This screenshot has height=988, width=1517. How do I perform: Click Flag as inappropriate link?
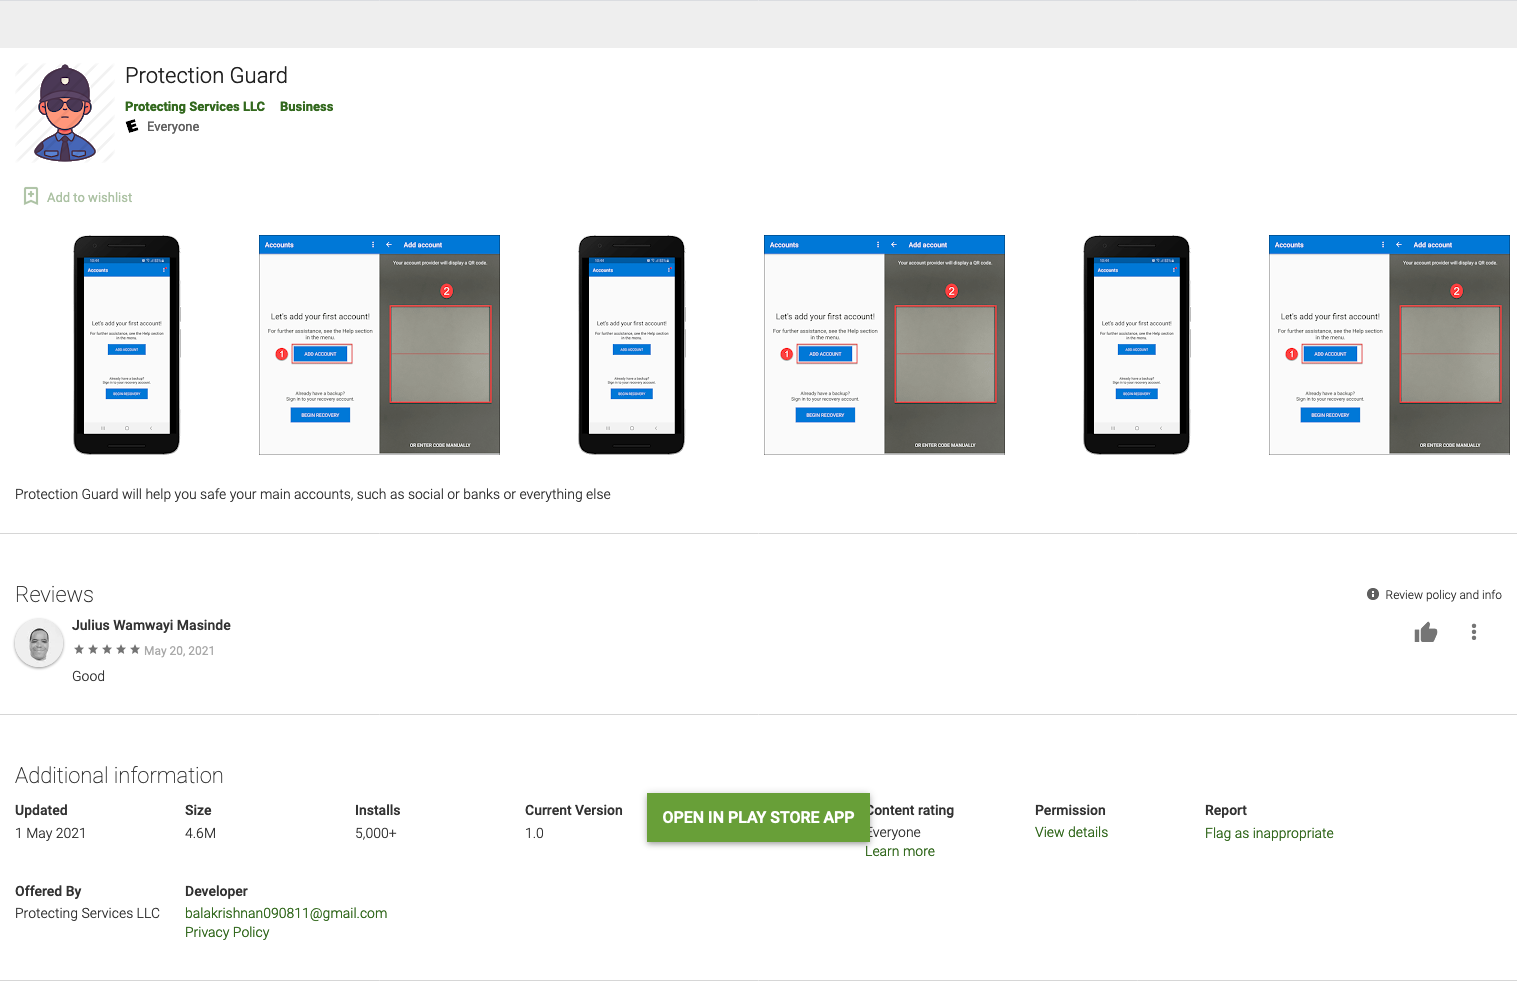1268,833
